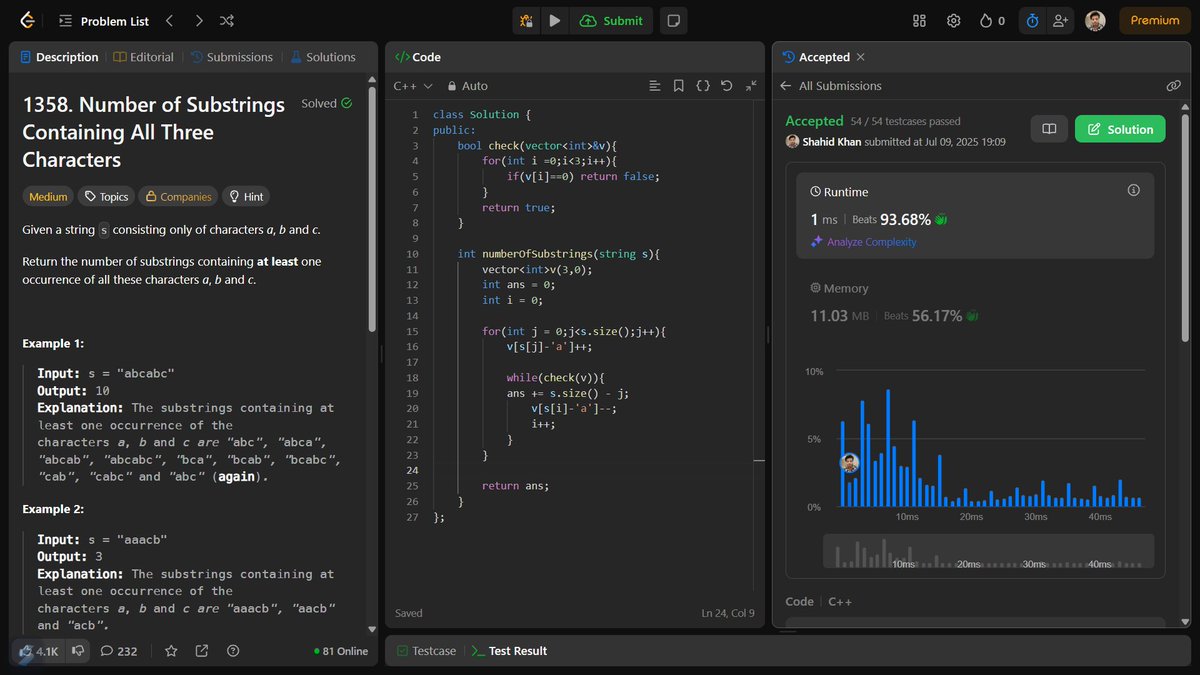Click the Code section label in the Accepted panel
Image resolution: width=1200 pixels, height=675 pixels.
pos(799,601)
